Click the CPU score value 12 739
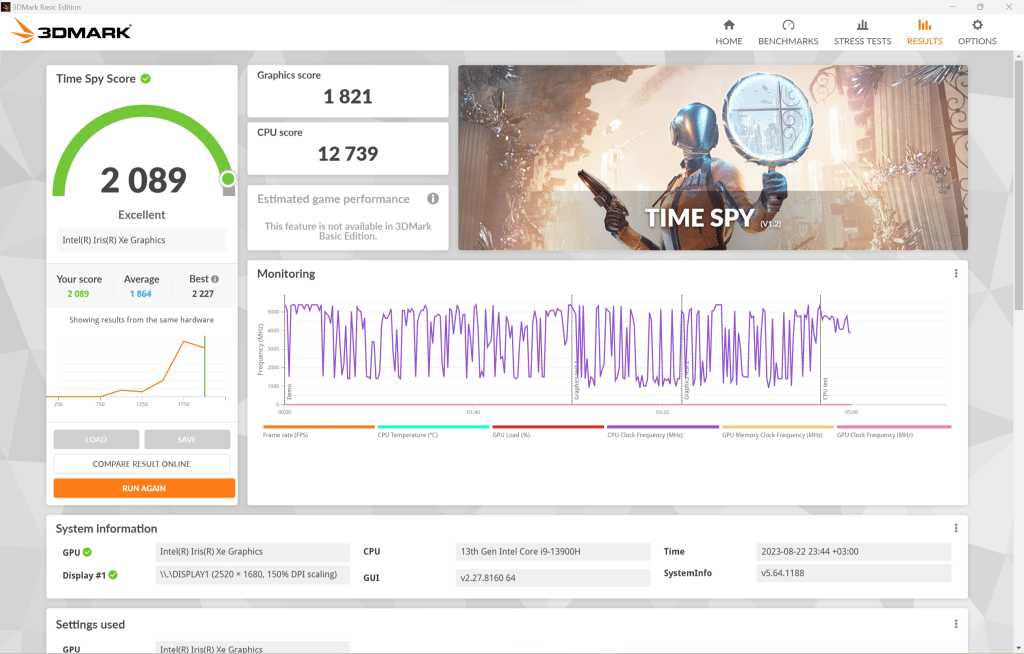 pos(348,154)
